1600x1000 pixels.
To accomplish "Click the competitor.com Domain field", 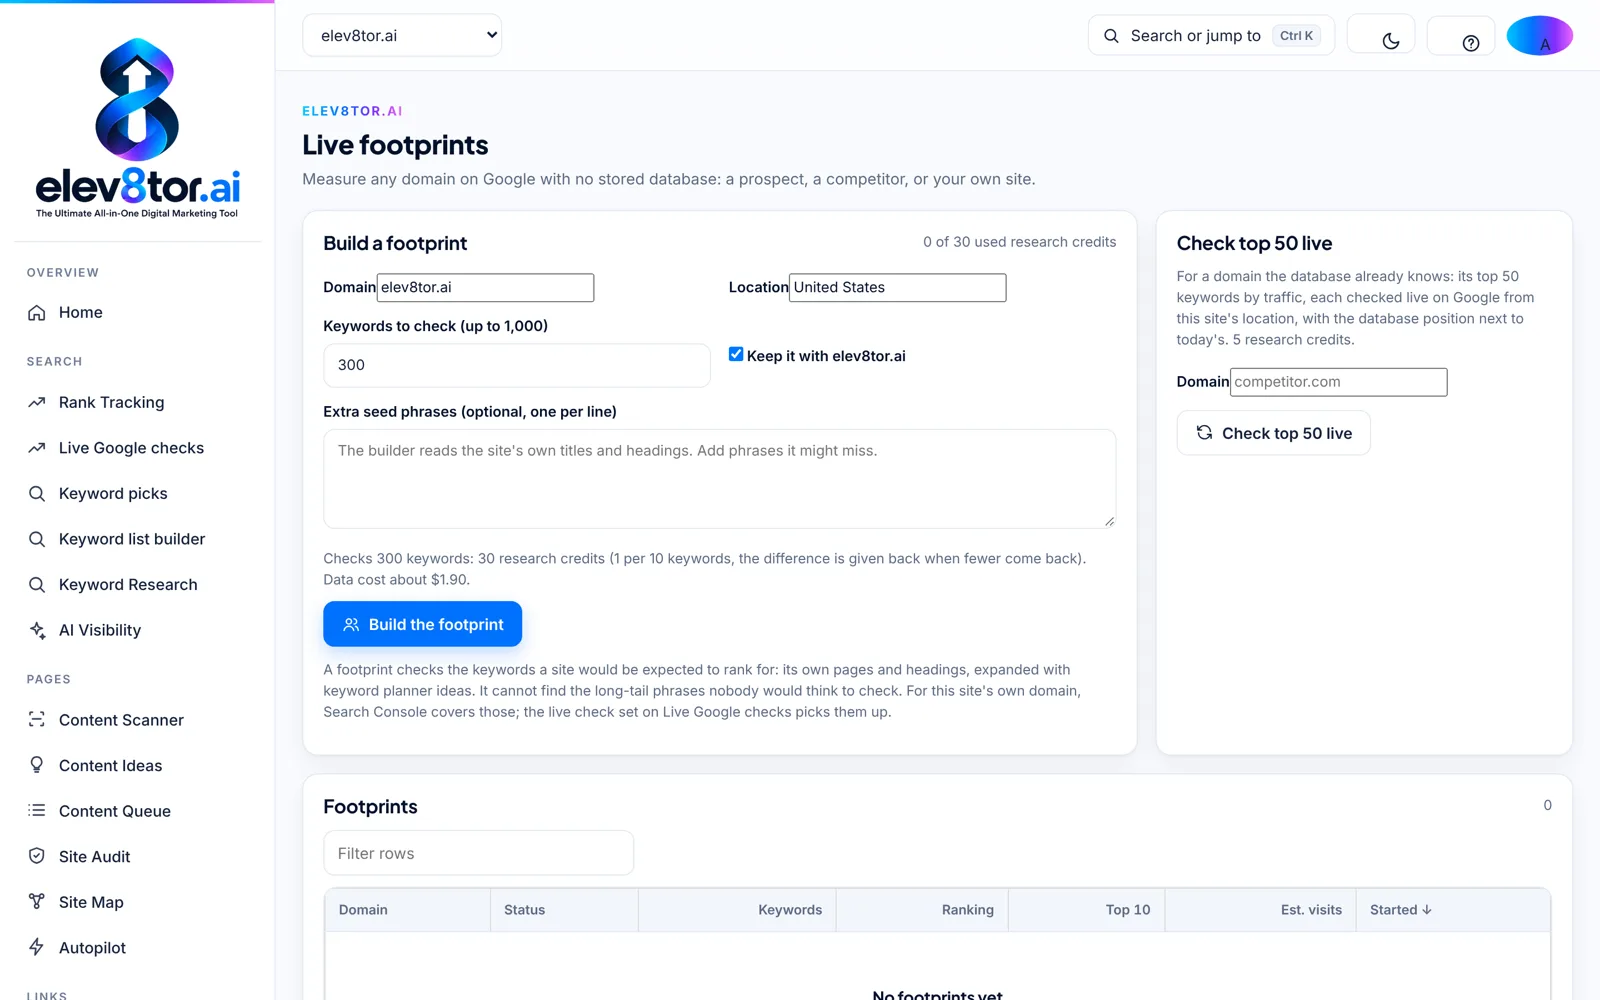I will pos(1339,382).
